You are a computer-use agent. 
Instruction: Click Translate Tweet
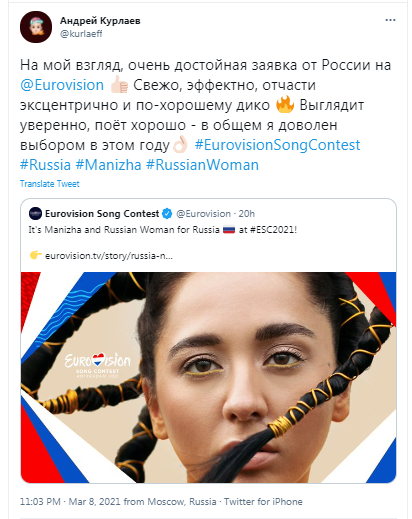click(50, 184)
